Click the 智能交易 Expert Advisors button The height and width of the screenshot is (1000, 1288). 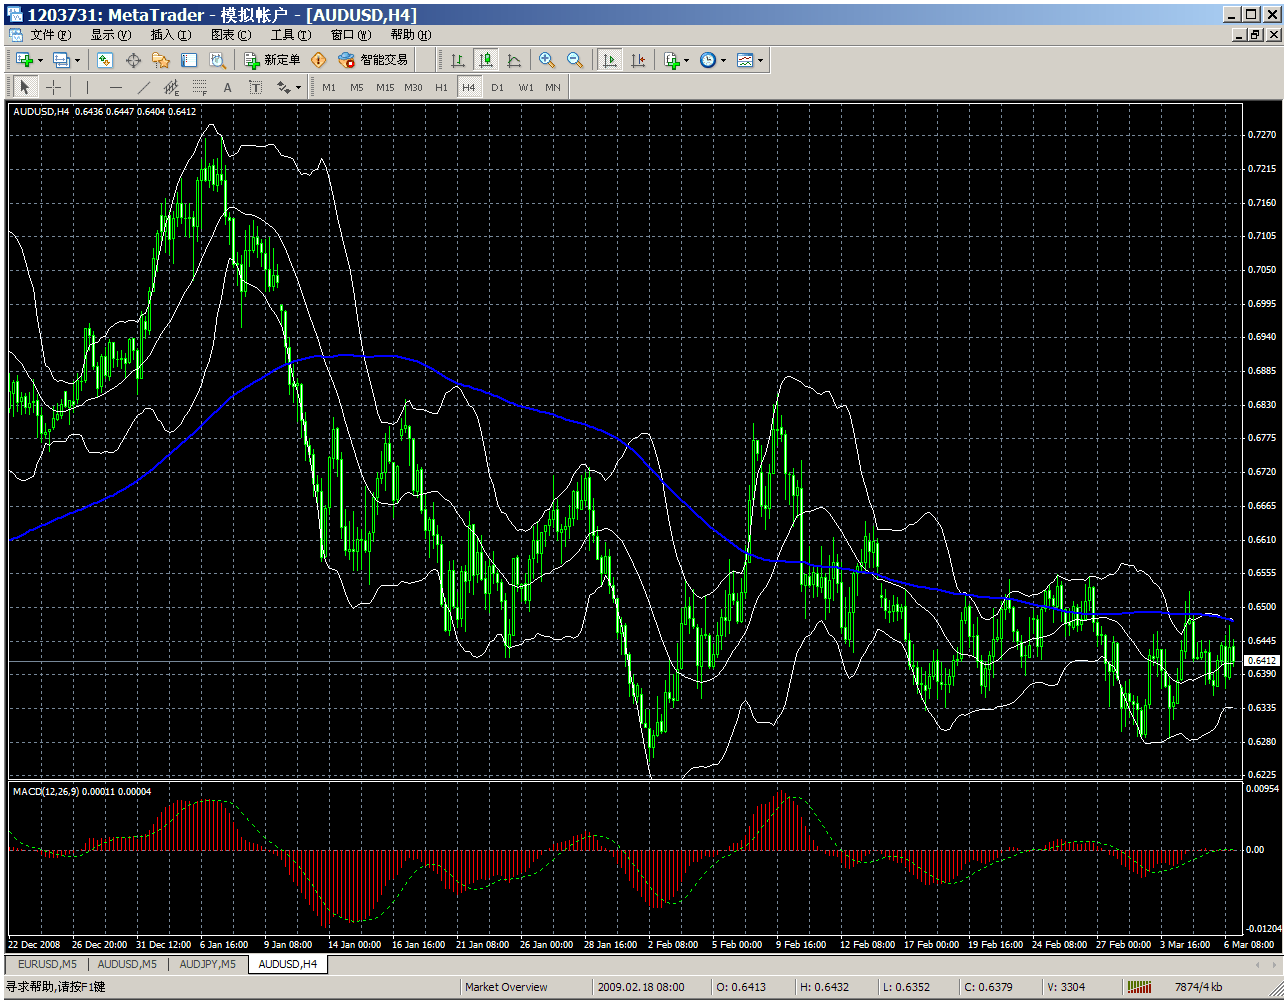(x=373, y=60)
